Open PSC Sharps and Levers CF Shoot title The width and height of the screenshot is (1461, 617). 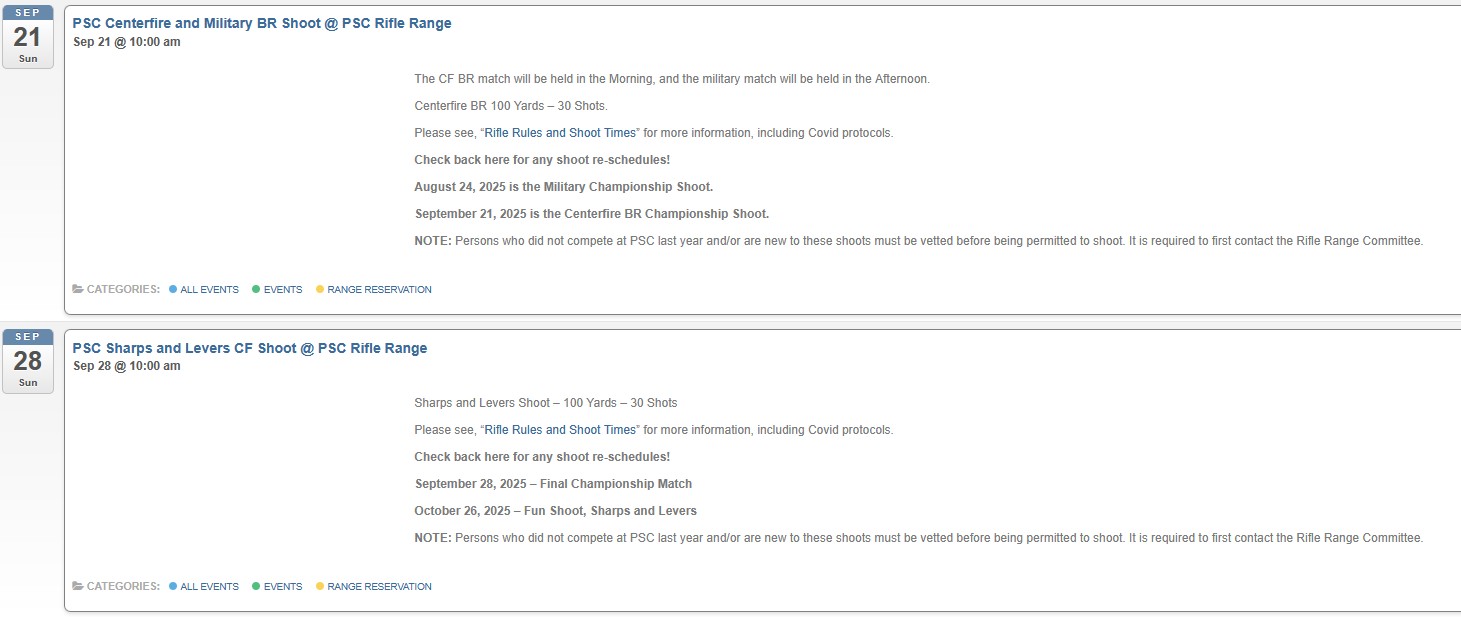click(250, 348)
